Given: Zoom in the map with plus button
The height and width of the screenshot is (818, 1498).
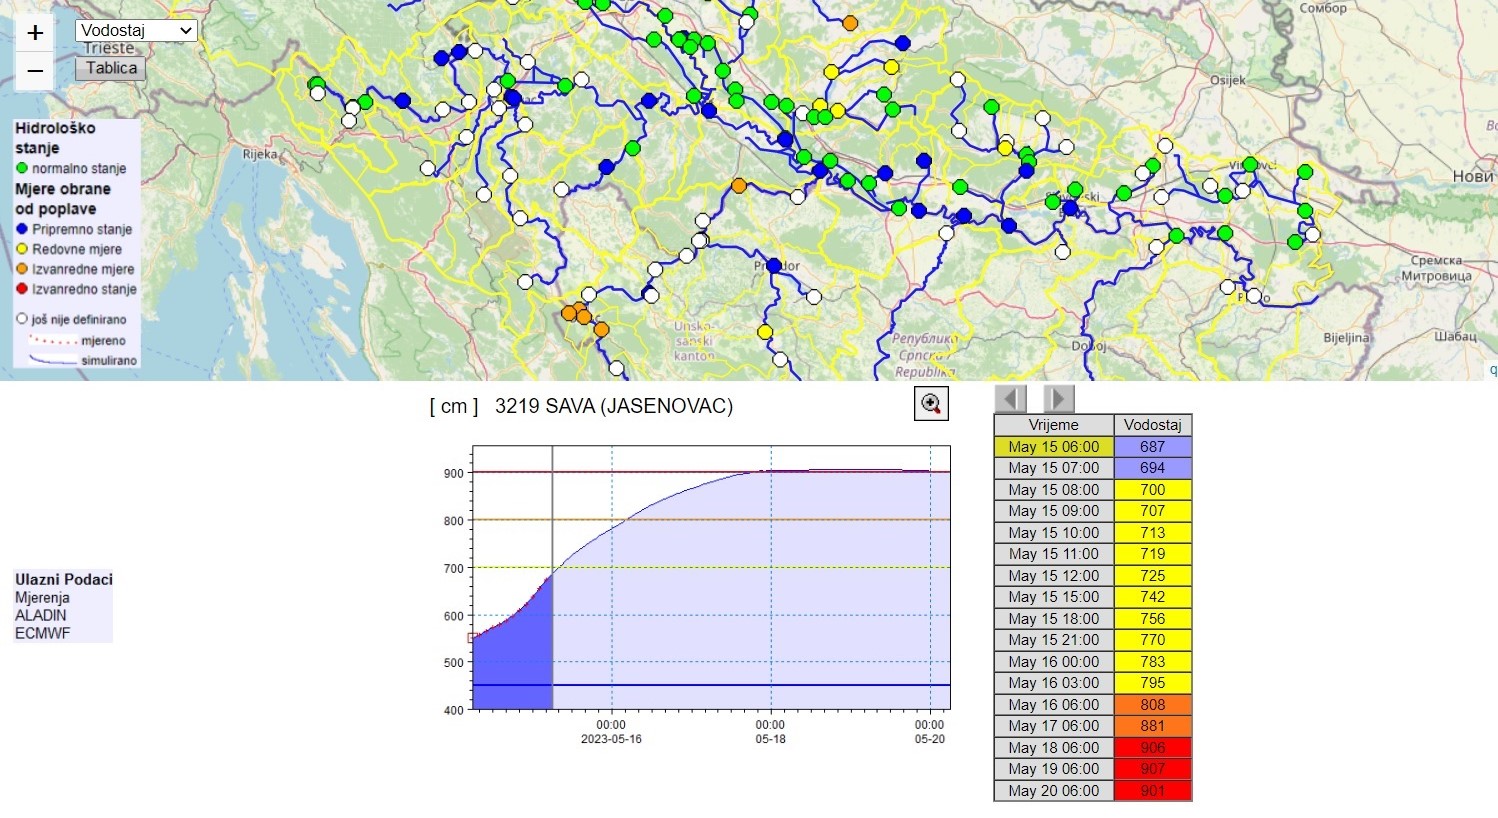Looking at the screenshot, I should (x=35, y=33).
